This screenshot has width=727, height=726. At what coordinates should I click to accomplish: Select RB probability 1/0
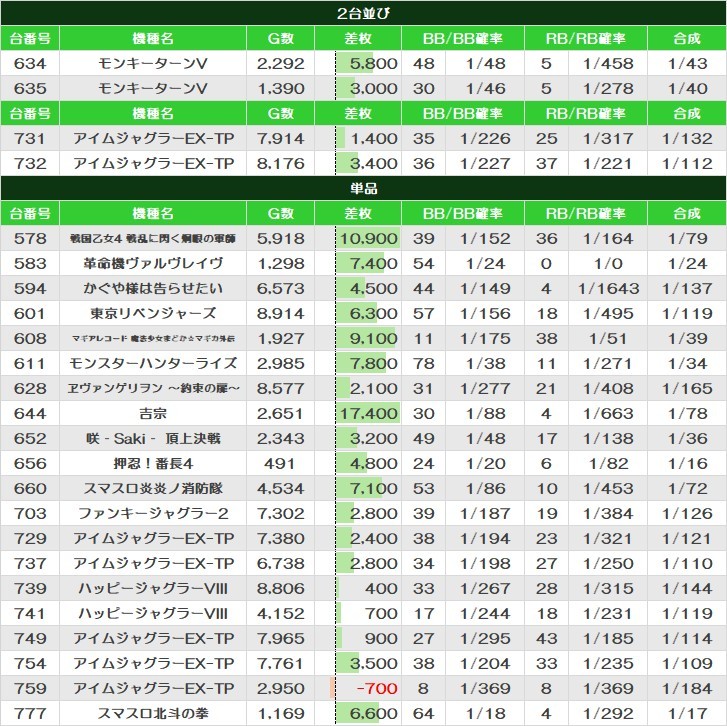coord(608,263)
